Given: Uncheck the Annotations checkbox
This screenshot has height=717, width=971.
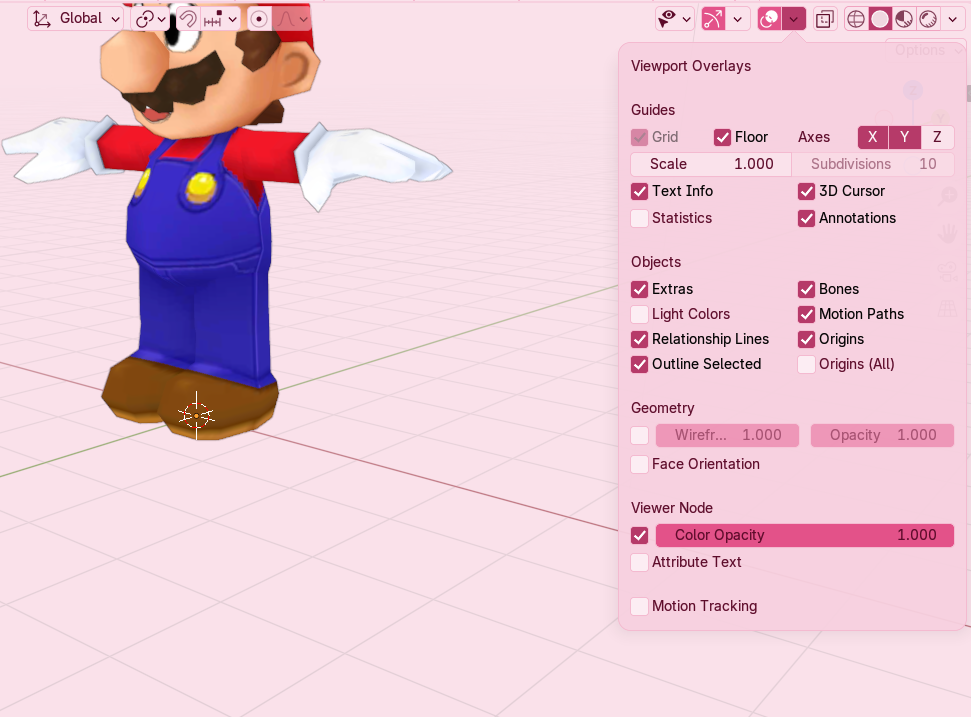Looking at the screenshot, I should [x=806, y=219].
